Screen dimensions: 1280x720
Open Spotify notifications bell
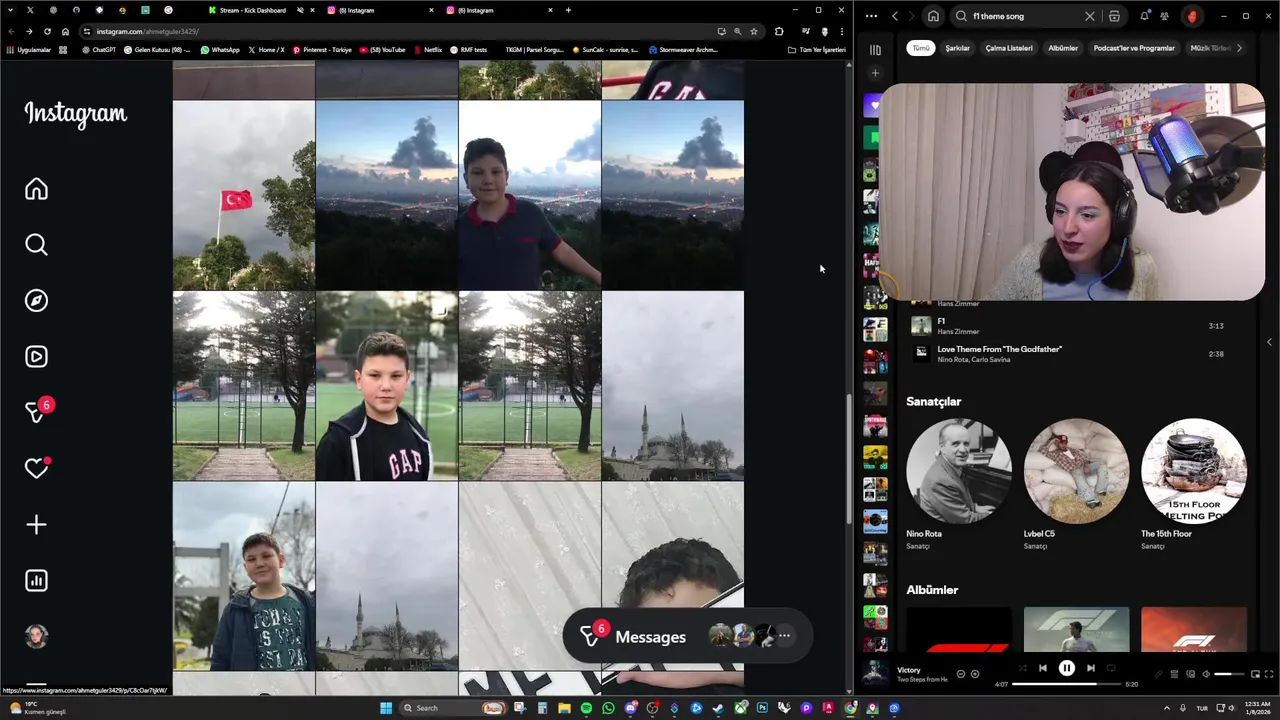pyautogui.click(x=1144, y=16)
